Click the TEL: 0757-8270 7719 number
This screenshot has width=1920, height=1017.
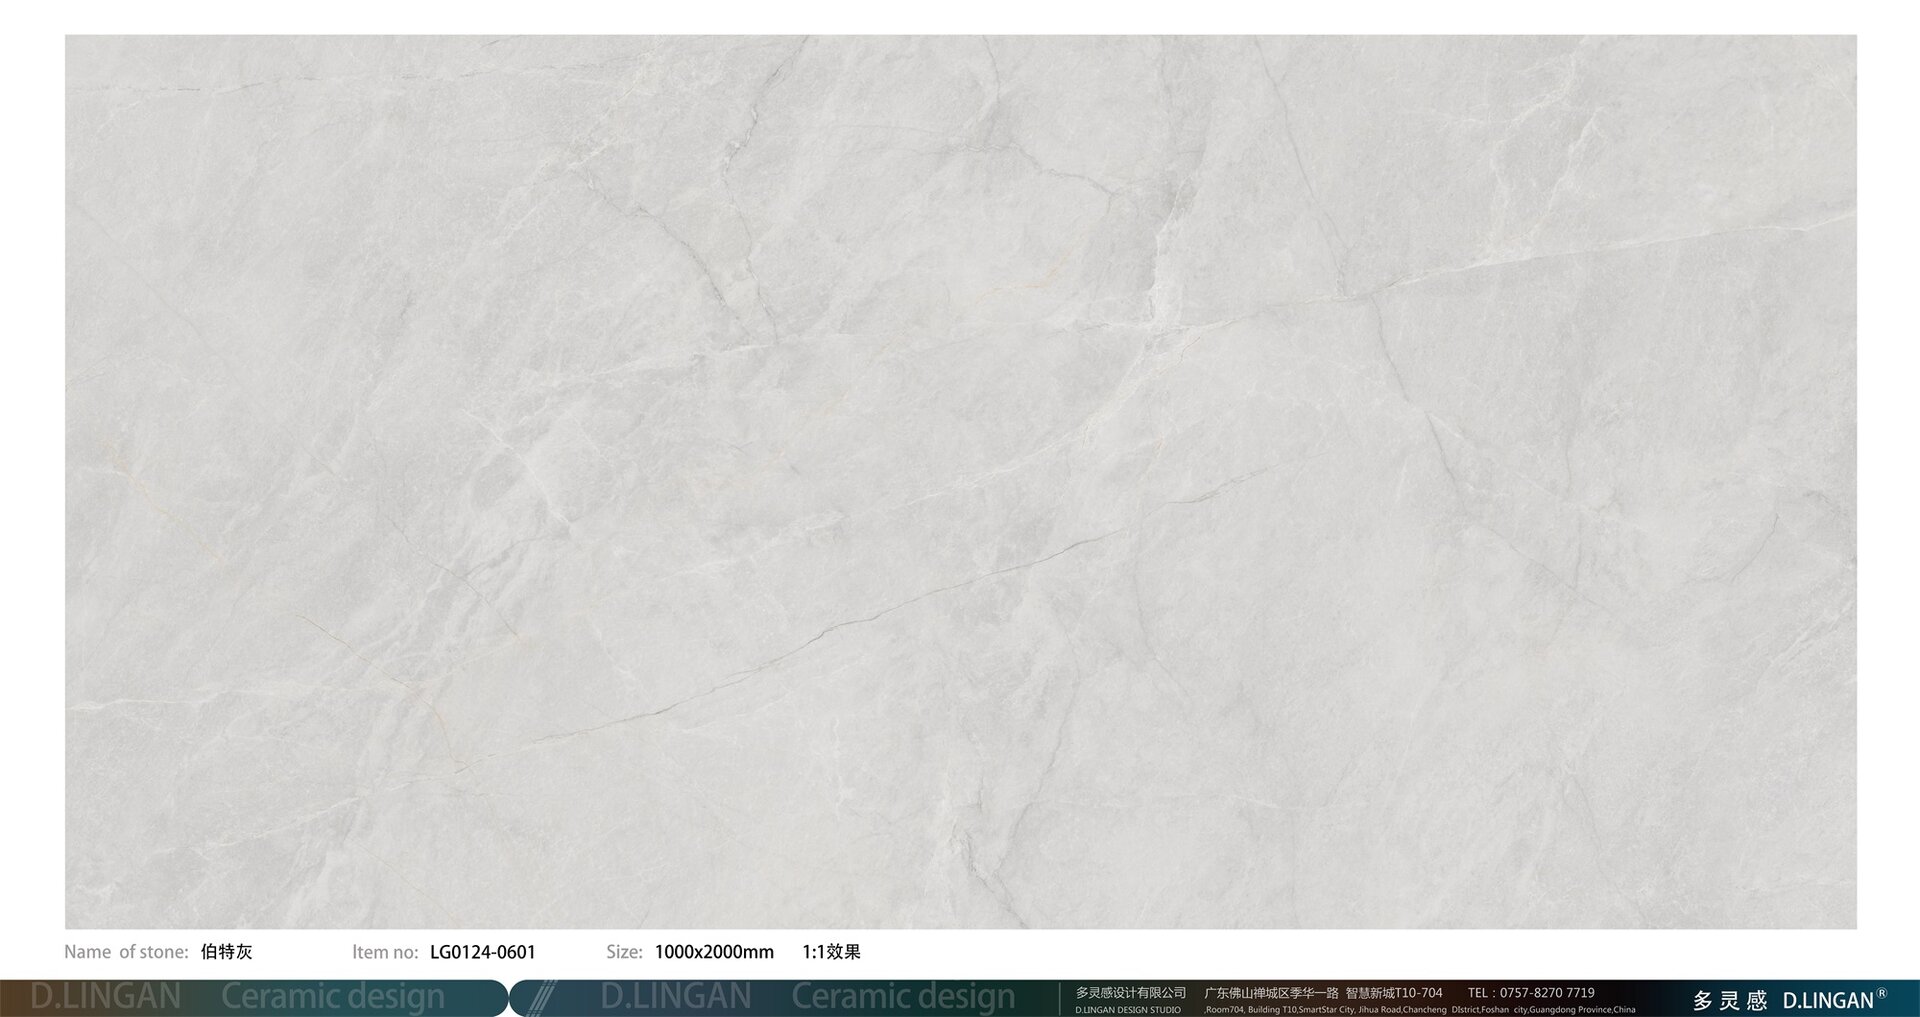(1531, 993)
